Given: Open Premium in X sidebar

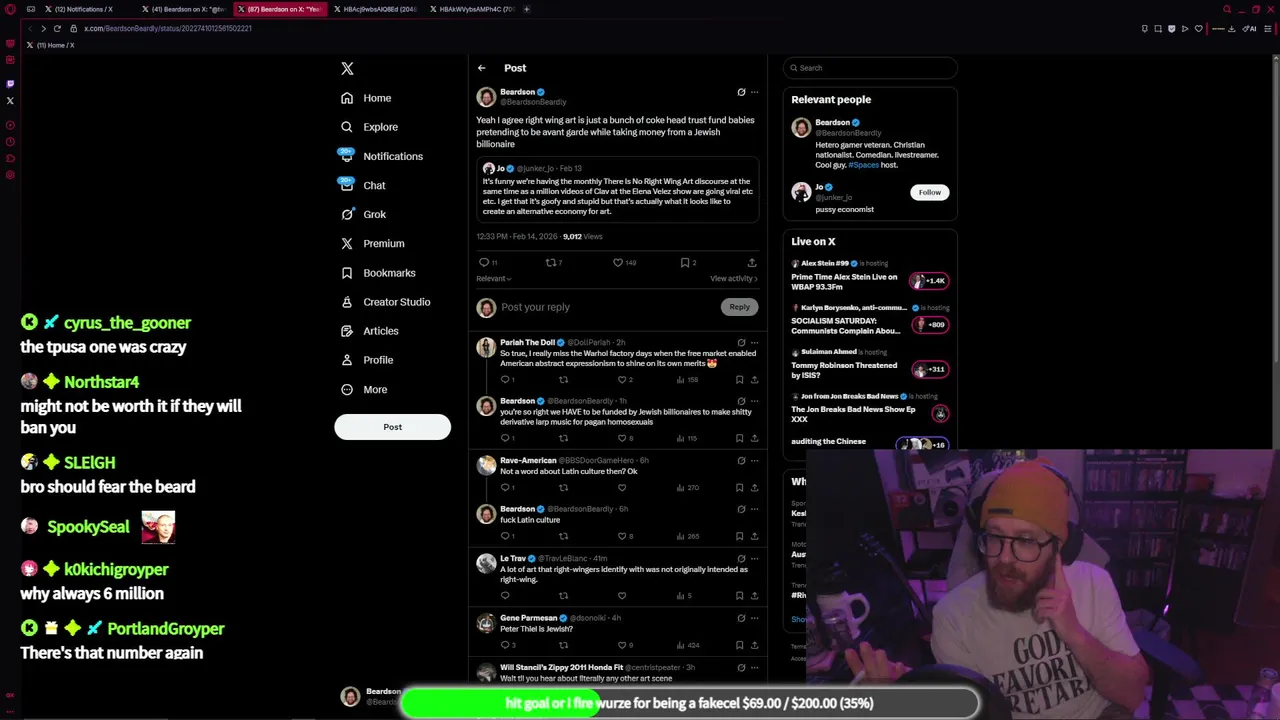Looking at the screenshot, I should [x=372, y=243].
